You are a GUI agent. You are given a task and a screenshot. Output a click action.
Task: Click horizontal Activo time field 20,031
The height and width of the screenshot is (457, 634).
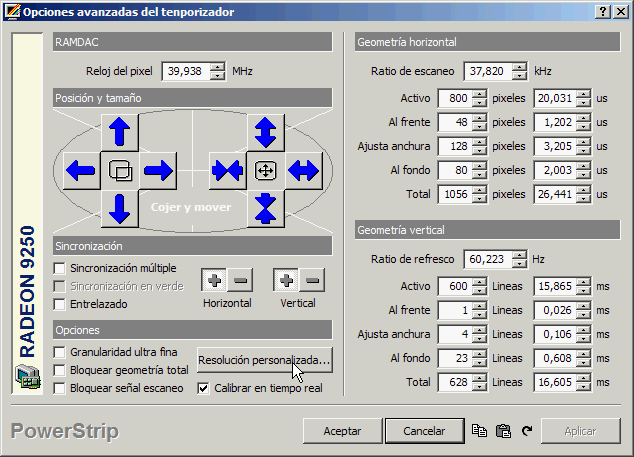click(x=555, y=98)
